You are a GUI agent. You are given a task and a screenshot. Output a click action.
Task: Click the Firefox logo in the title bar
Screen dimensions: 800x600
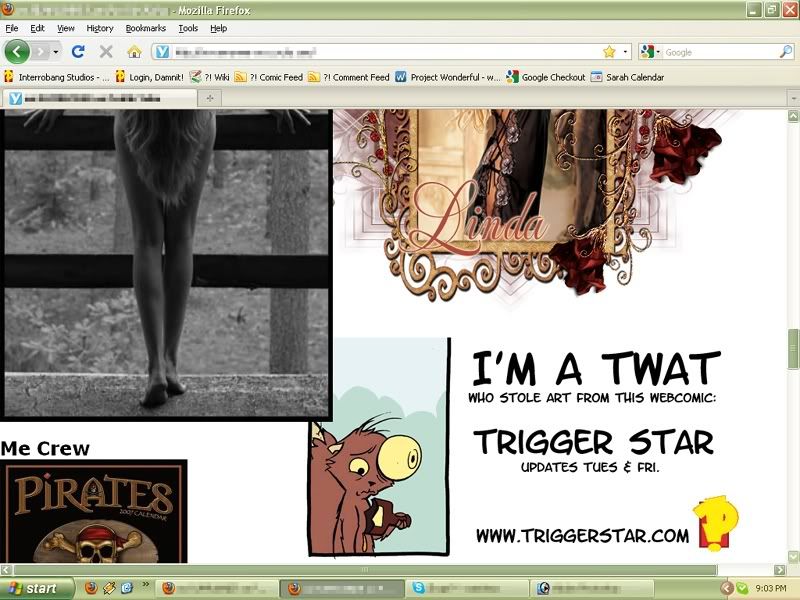point(7,9)
